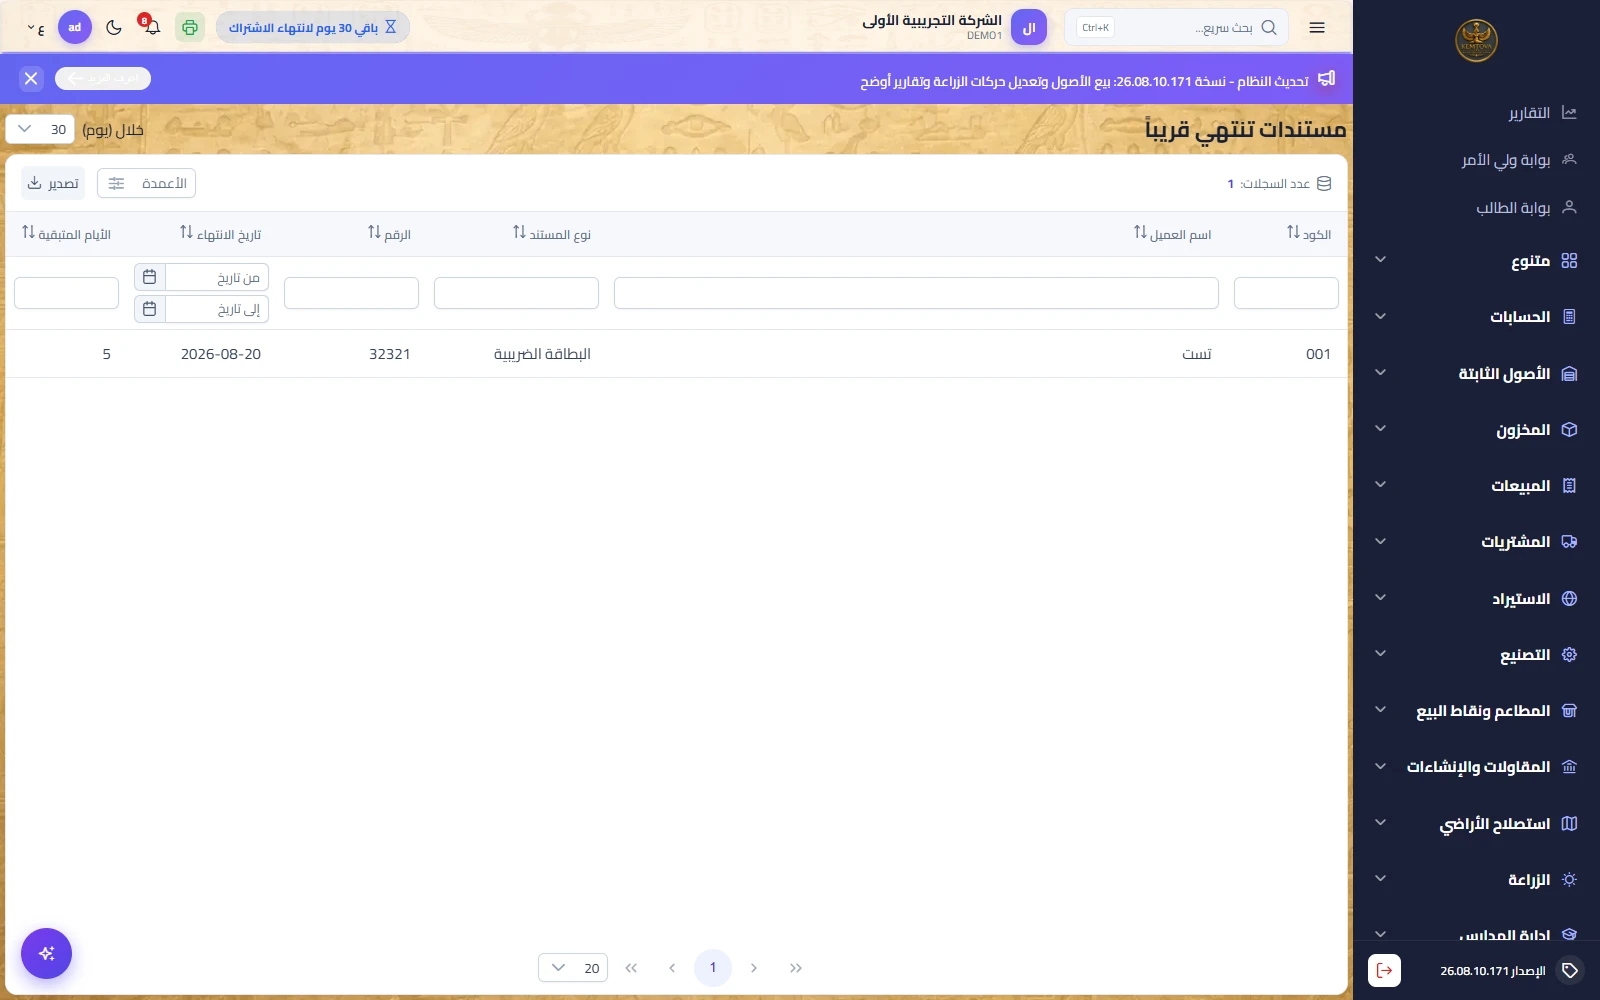1600x1000 pixels.
Task: Click the expiry date '2026-08-20'
Action: (221, 354)
